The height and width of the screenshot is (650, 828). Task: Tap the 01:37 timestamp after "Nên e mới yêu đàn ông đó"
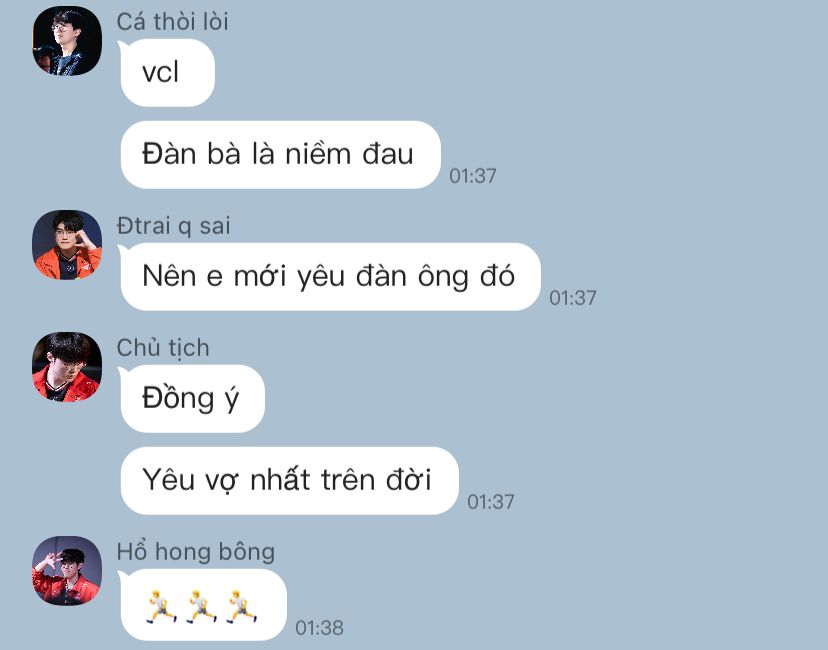[573, 298]
